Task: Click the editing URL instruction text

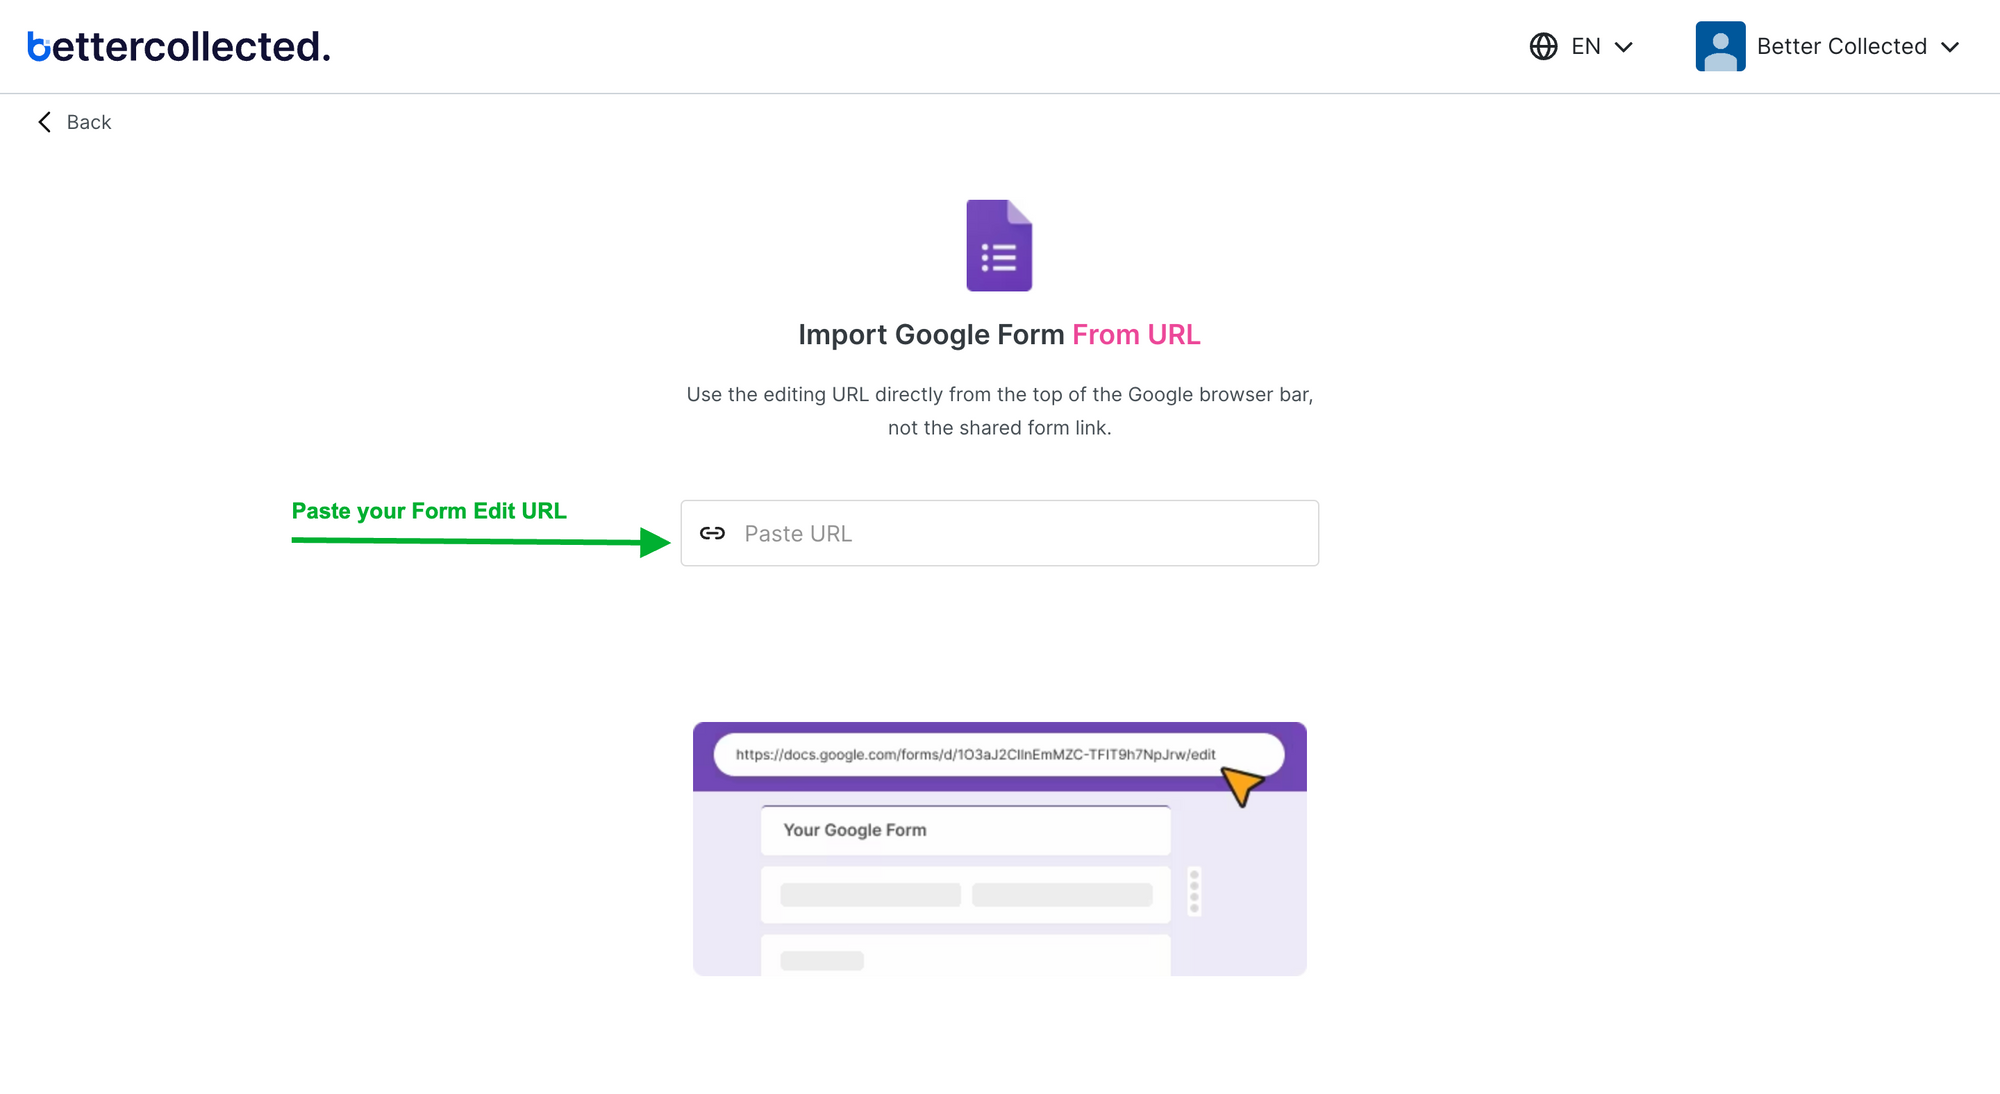Action: click(x=1000, y=411)
